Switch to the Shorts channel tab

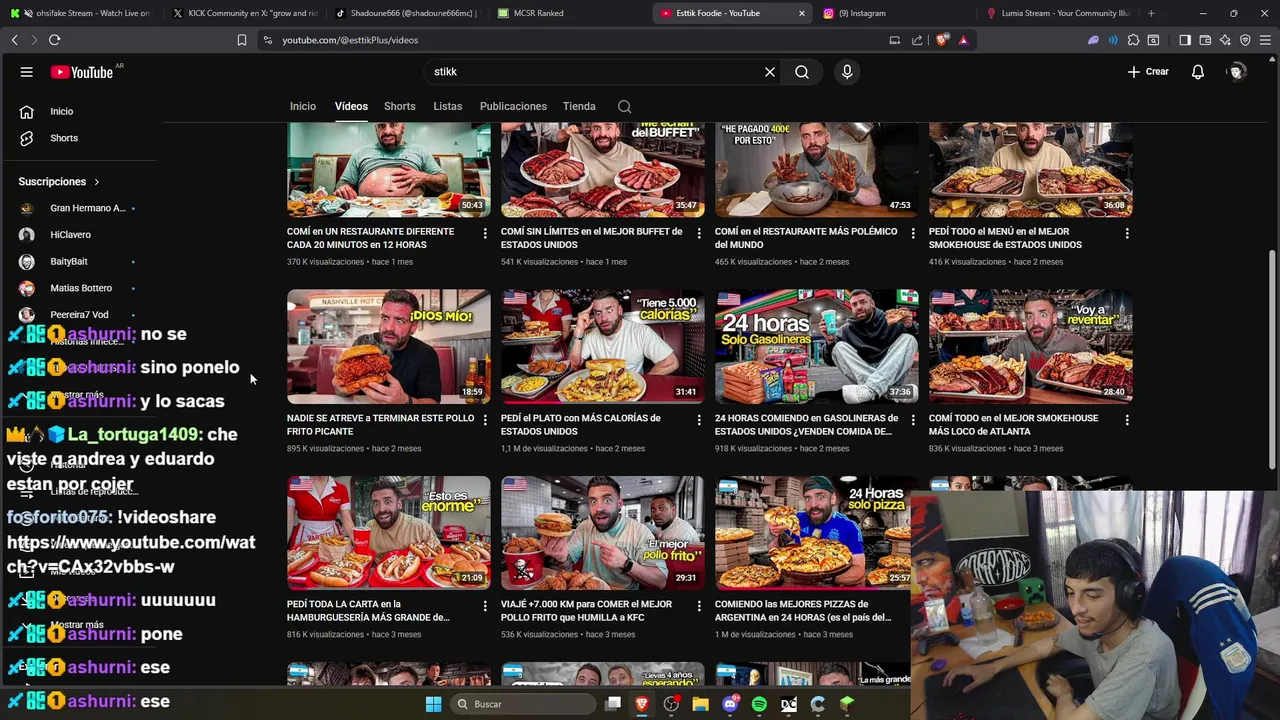pyautogui.click(x=400, y=106)
